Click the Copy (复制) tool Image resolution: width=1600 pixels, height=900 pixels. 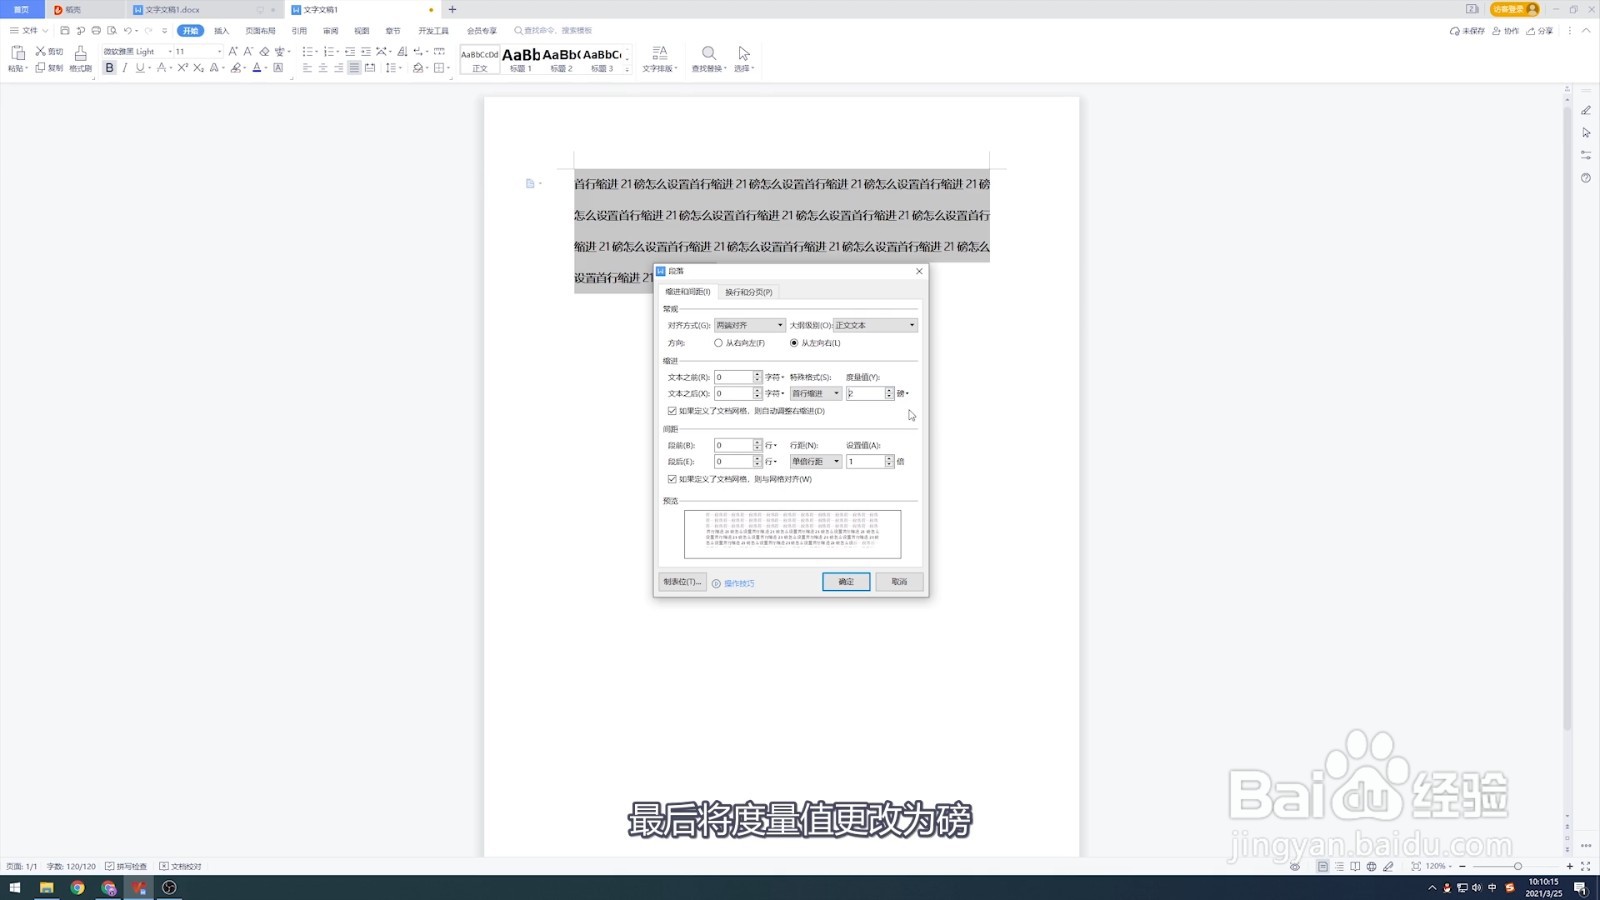tap(49, 68)
